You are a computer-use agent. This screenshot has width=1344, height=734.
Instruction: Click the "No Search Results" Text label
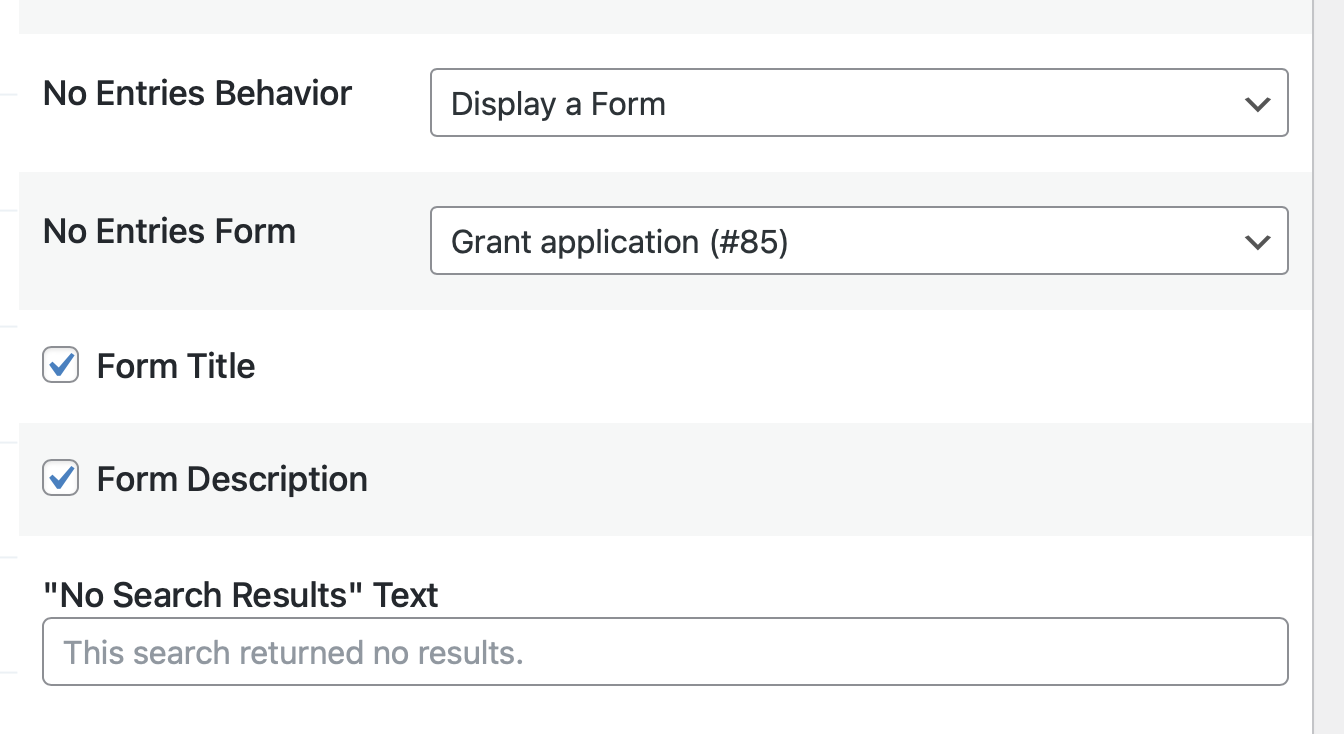pos(240,595)
